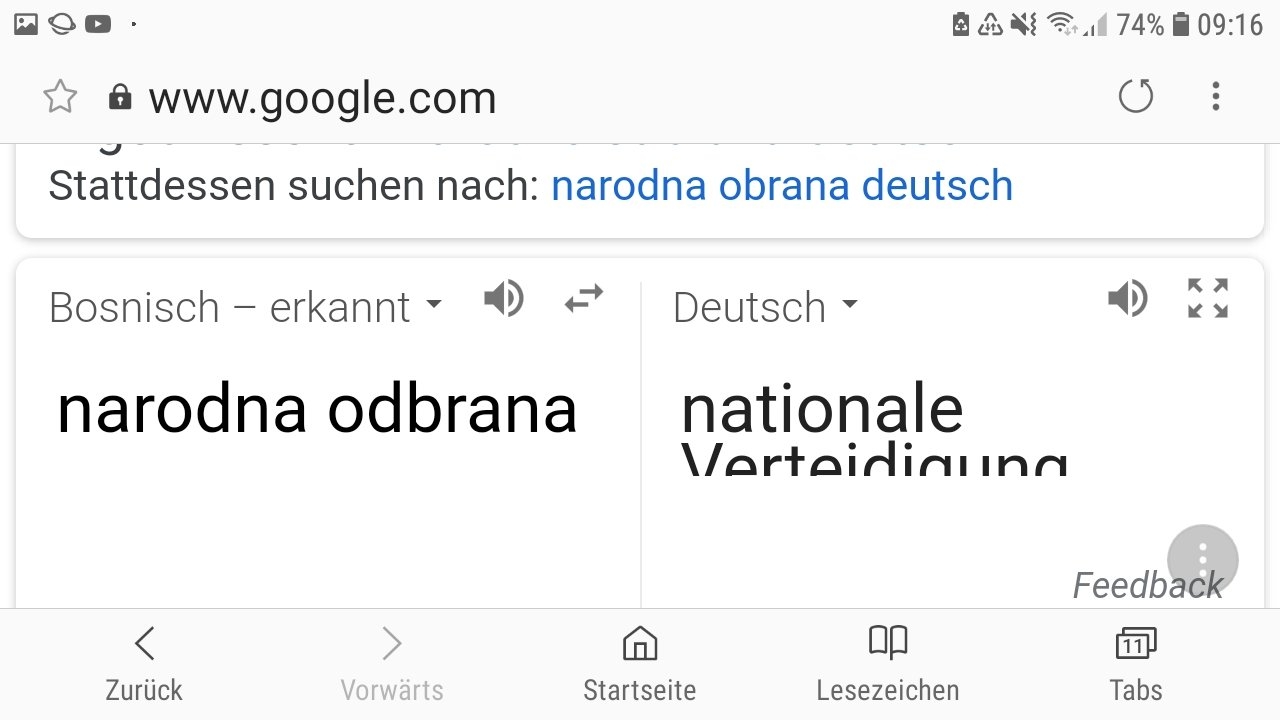Tap the floating three-dot button

click(x=1202, y=559)
